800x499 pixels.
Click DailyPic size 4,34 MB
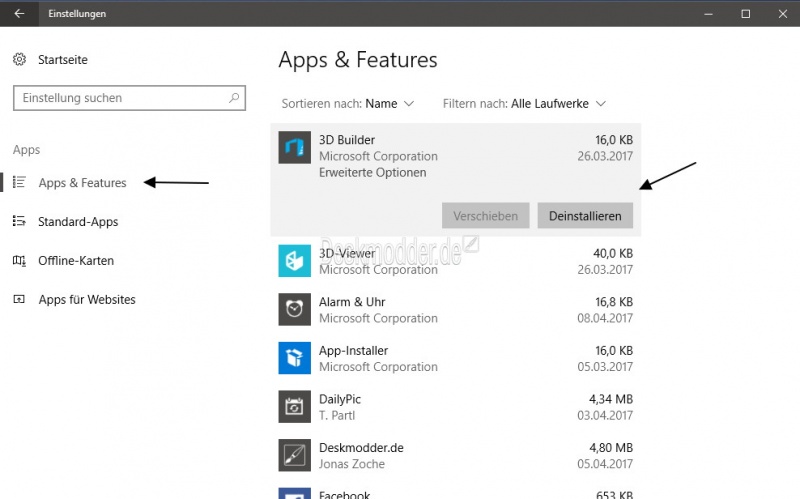pyautogui.click(x=611, y=399)
